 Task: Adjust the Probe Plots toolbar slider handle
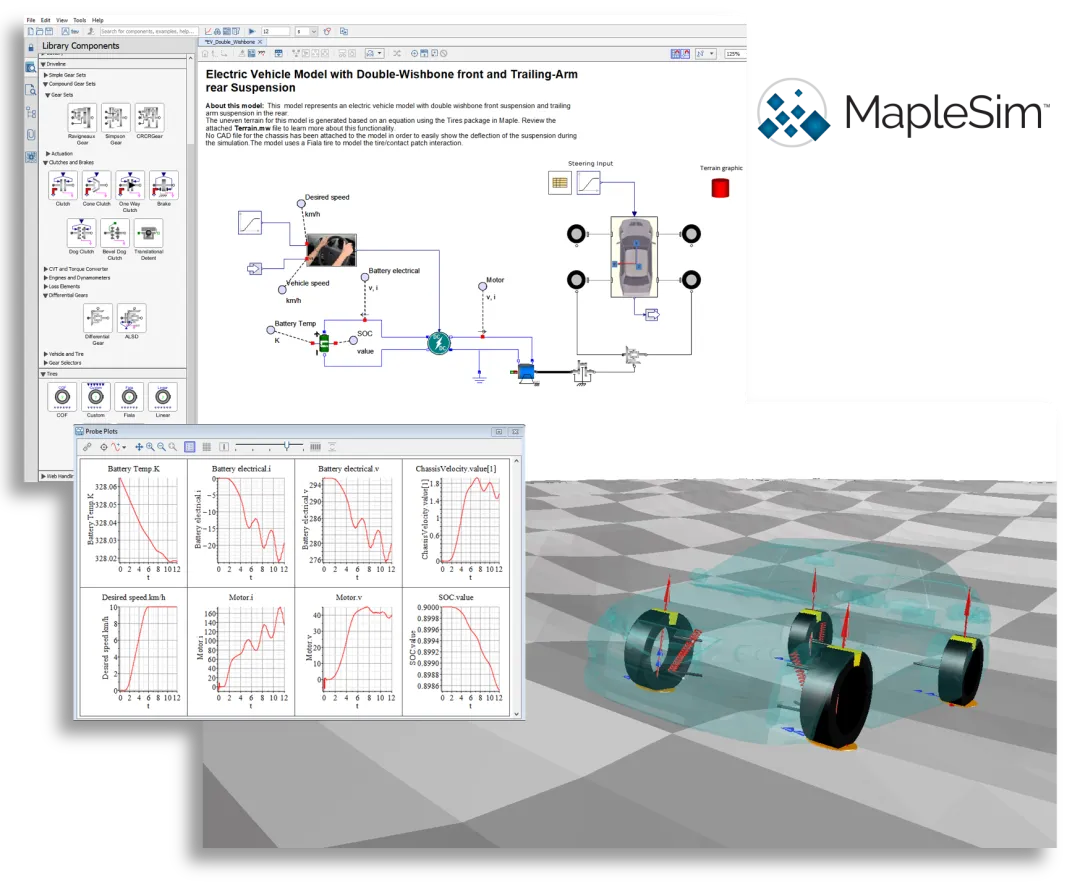[x=287, y=447]
